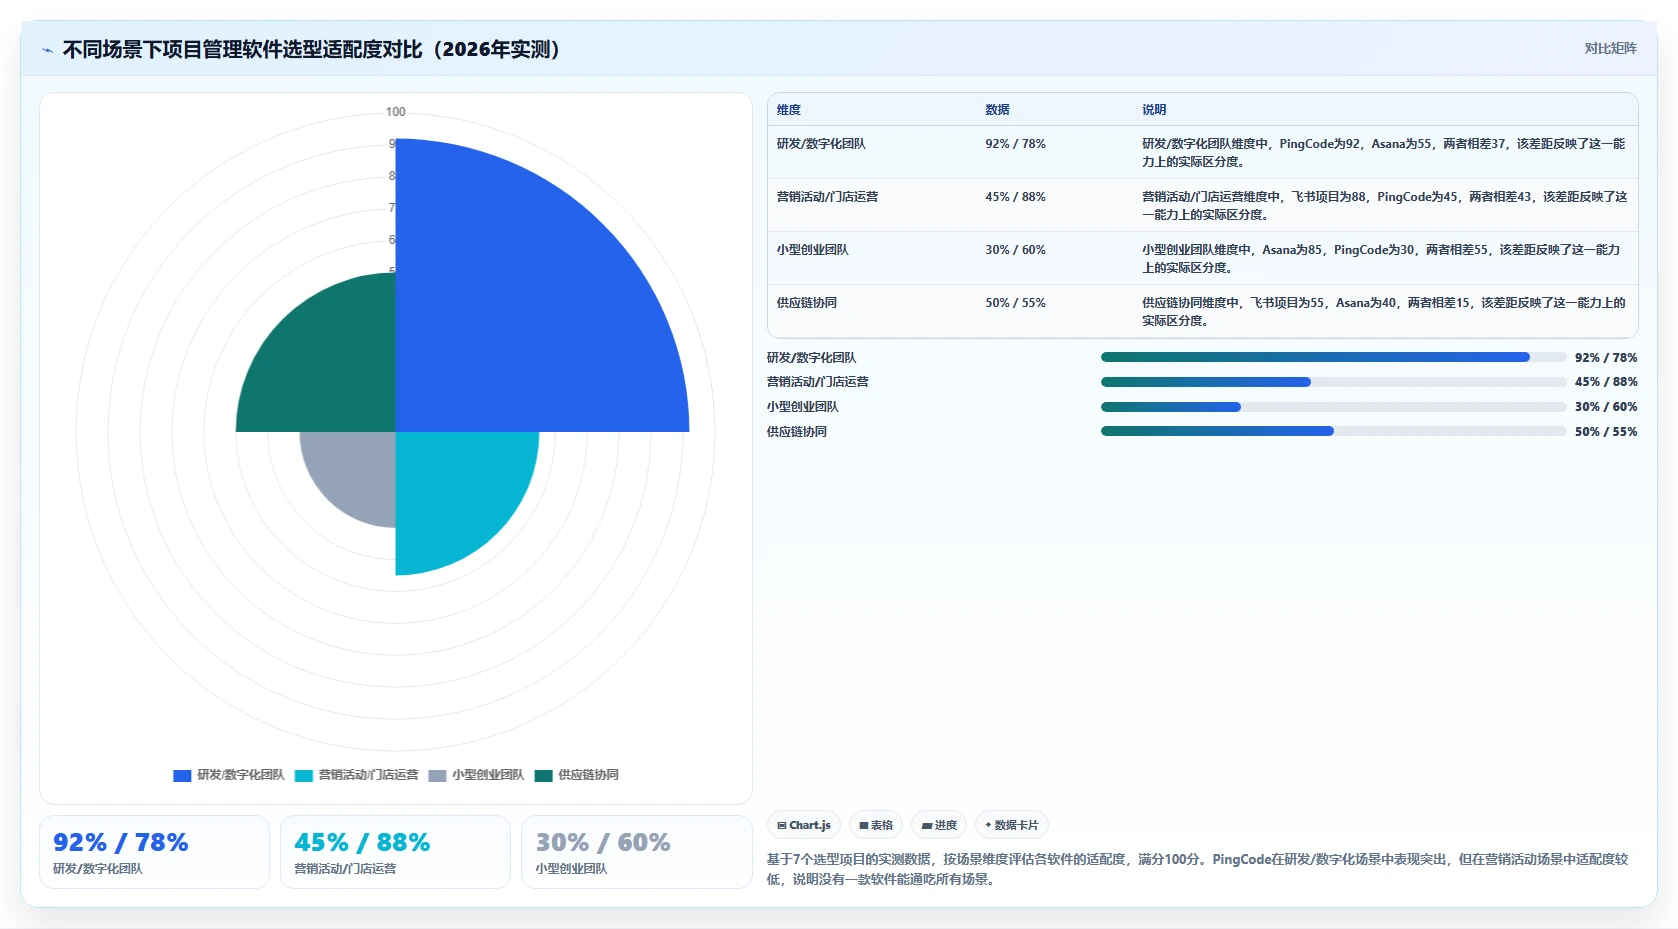Click the 50% / 55% table value

click(1015, 303)
